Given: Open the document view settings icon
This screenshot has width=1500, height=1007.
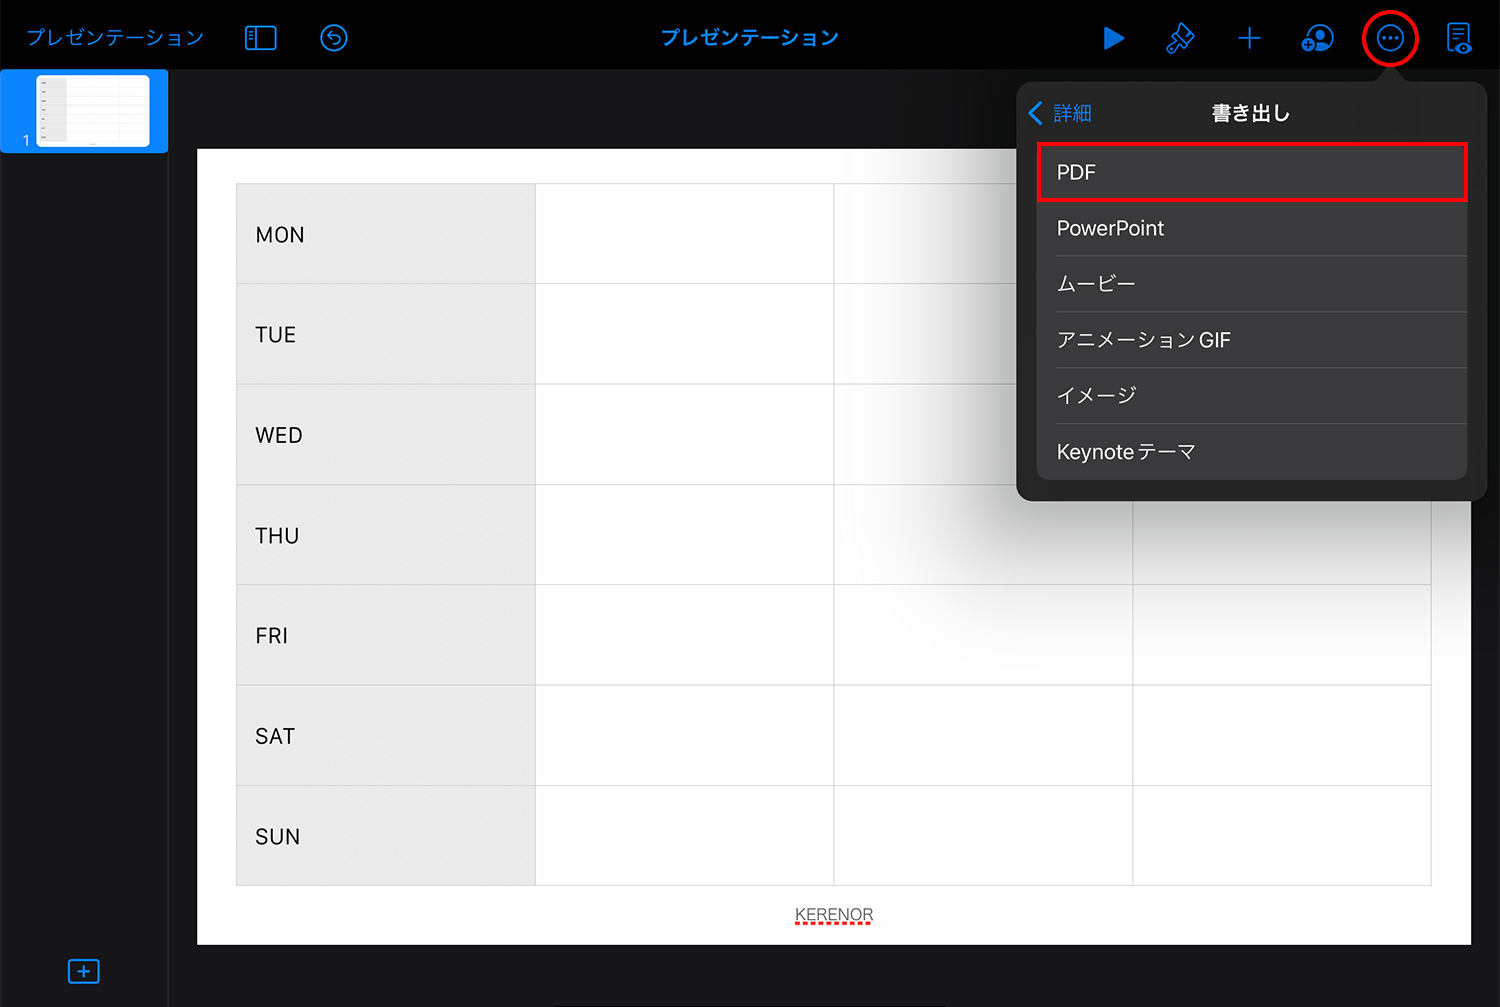Looking at the screenshot, I should [x=1459, y=38].
